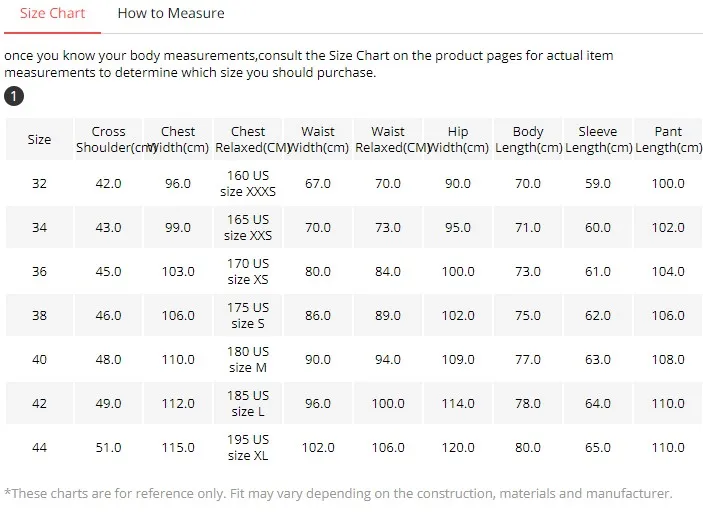Click the Sleeve Length(cm) column header

click(598, 139)
